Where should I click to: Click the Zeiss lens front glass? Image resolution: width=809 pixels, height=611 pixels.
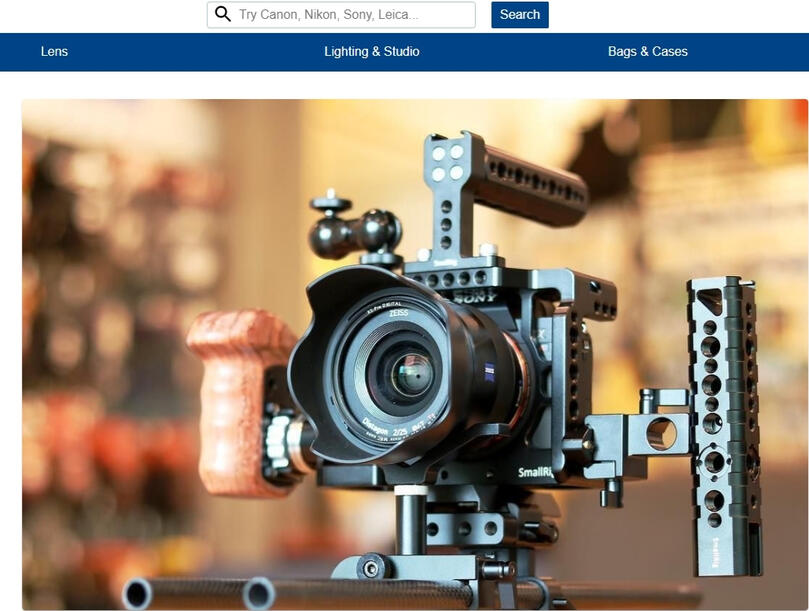[409, 374]
